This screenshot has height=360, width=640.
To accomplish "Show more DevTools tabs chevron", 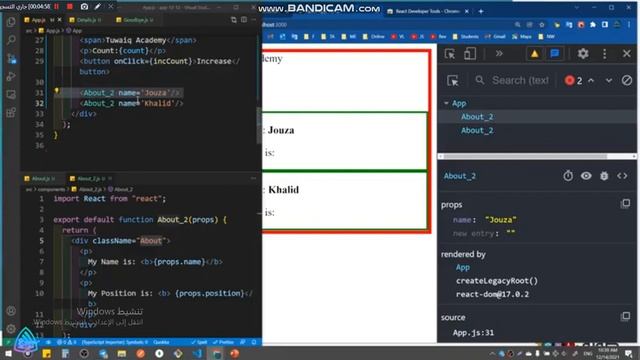I will pos(499,54).
